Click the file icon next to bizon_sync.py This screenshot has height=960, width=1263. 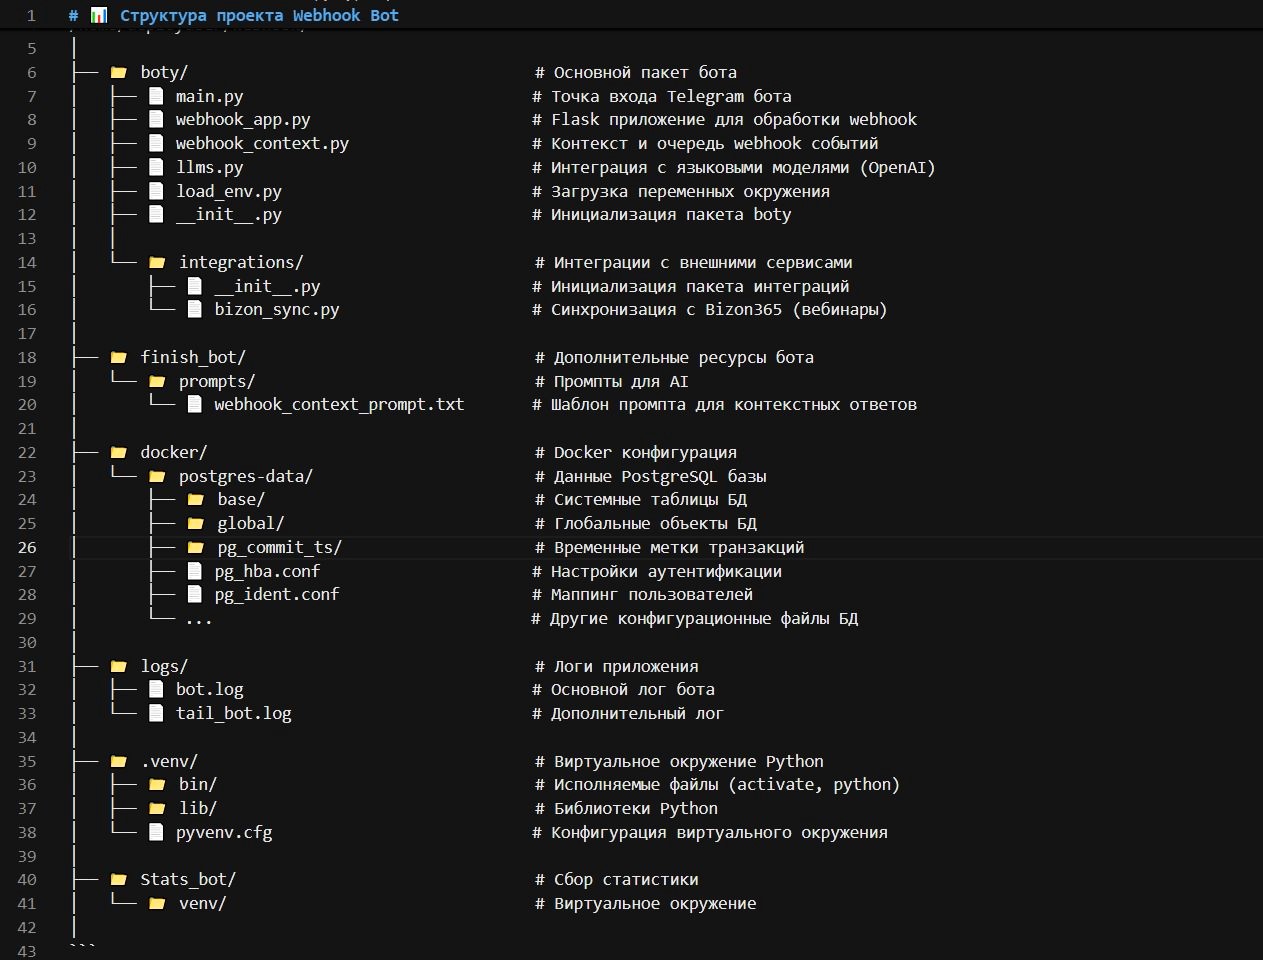tap(195, 309)
